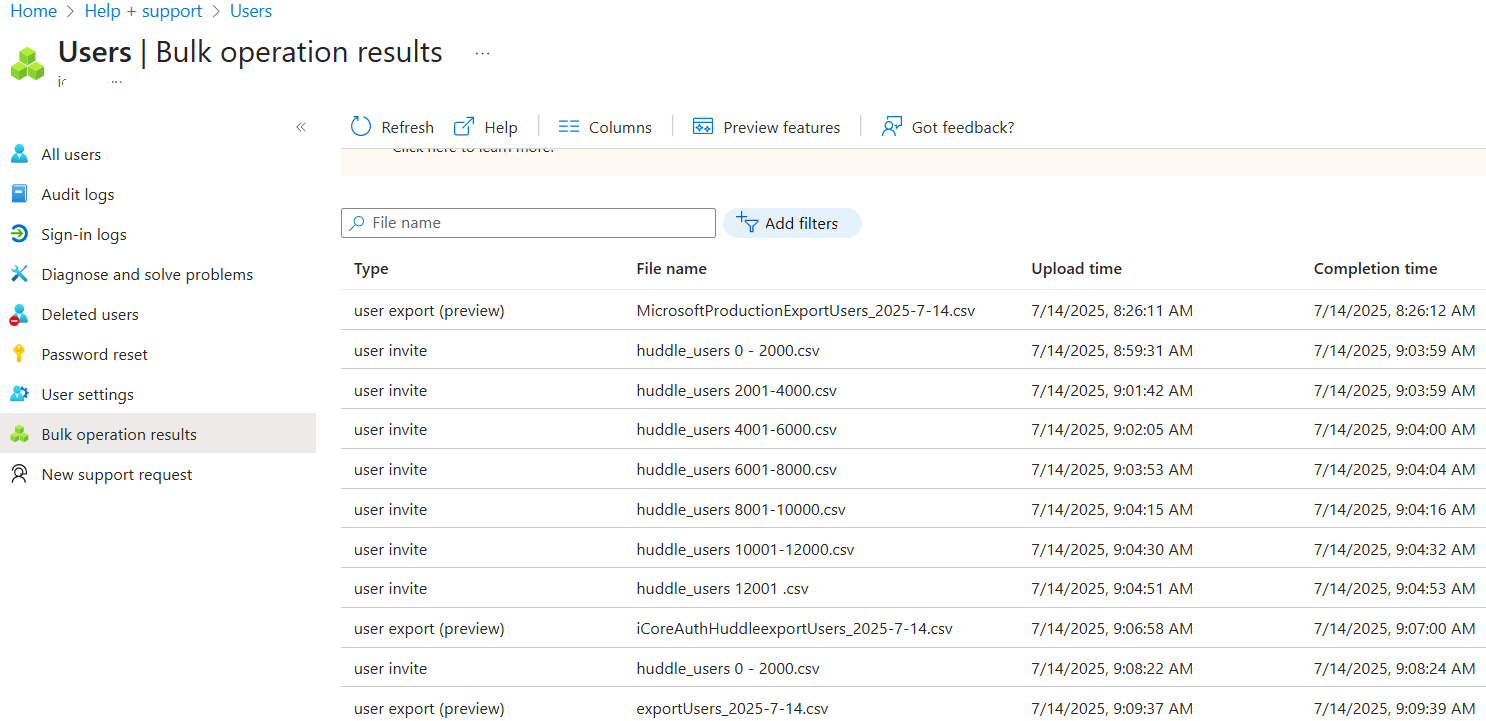Click the Refresh icon in toolbar
The width and height of the screenshot is (1486, 721).
pyautogui.click(x=361, y=127)
